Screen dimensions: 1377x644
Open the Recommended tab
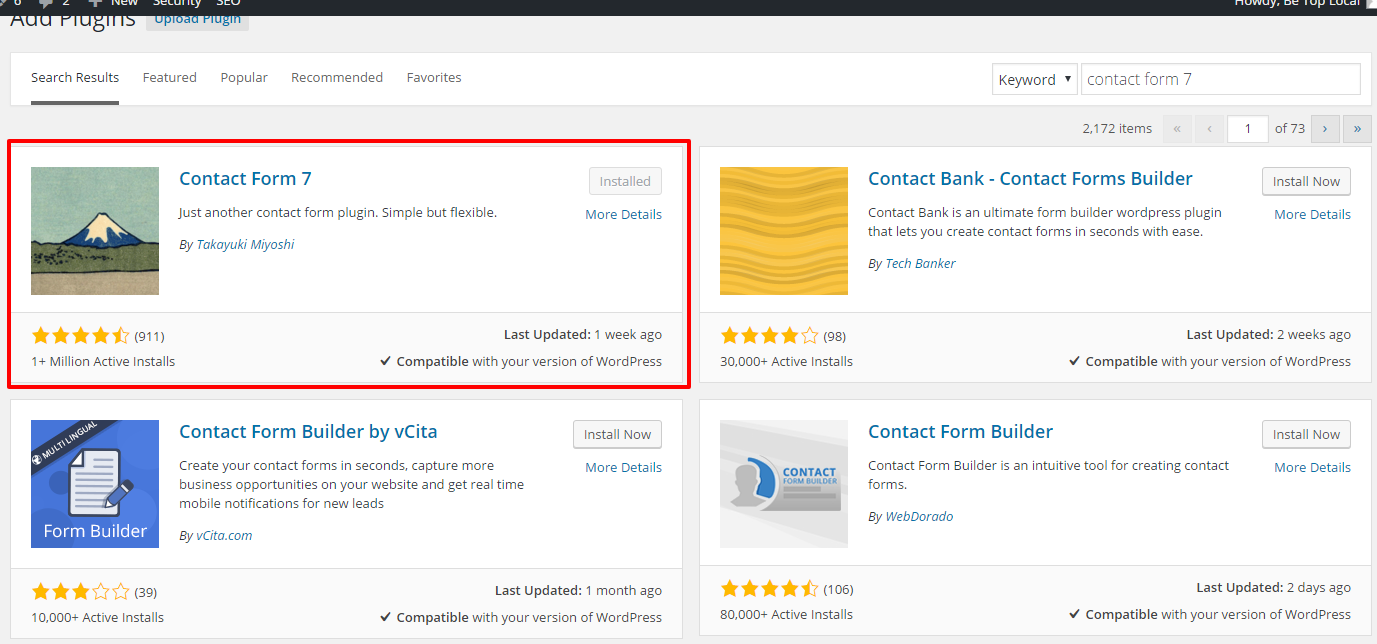click(x=337, y=78)
